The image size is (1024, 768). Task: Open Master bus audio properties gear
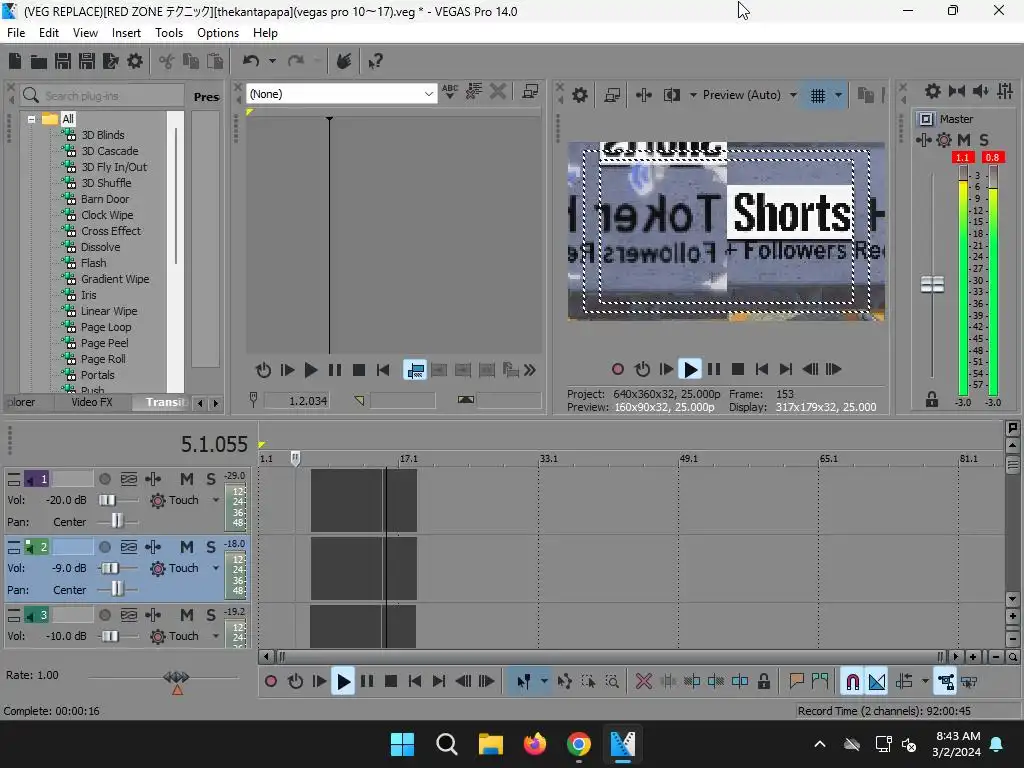[933, 91]
